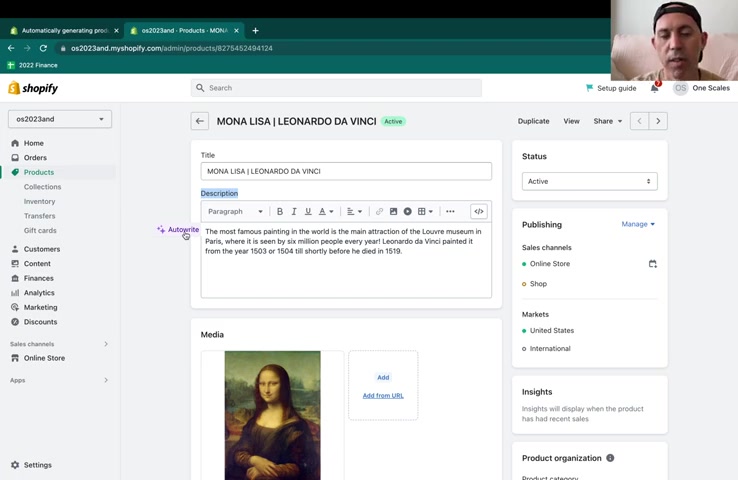Expand Sales channels section chevron
The image size is (738, 480).
click(106, 344)
